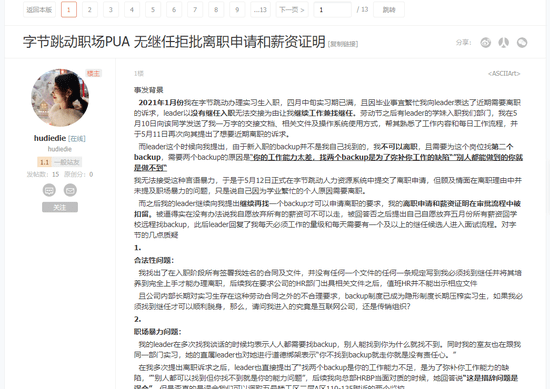Click the 楼主 original poster badge
The image size is (550, 389).
[93, 73]
